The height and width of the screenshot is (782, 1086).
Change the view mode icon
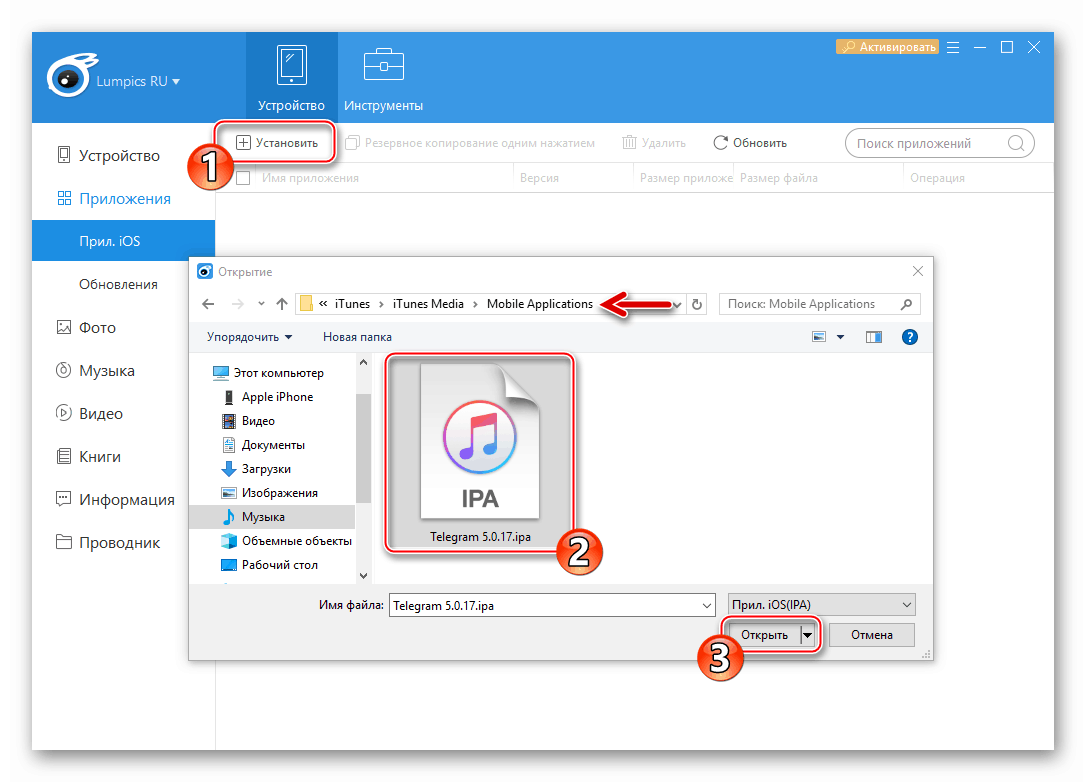(819, 337)
